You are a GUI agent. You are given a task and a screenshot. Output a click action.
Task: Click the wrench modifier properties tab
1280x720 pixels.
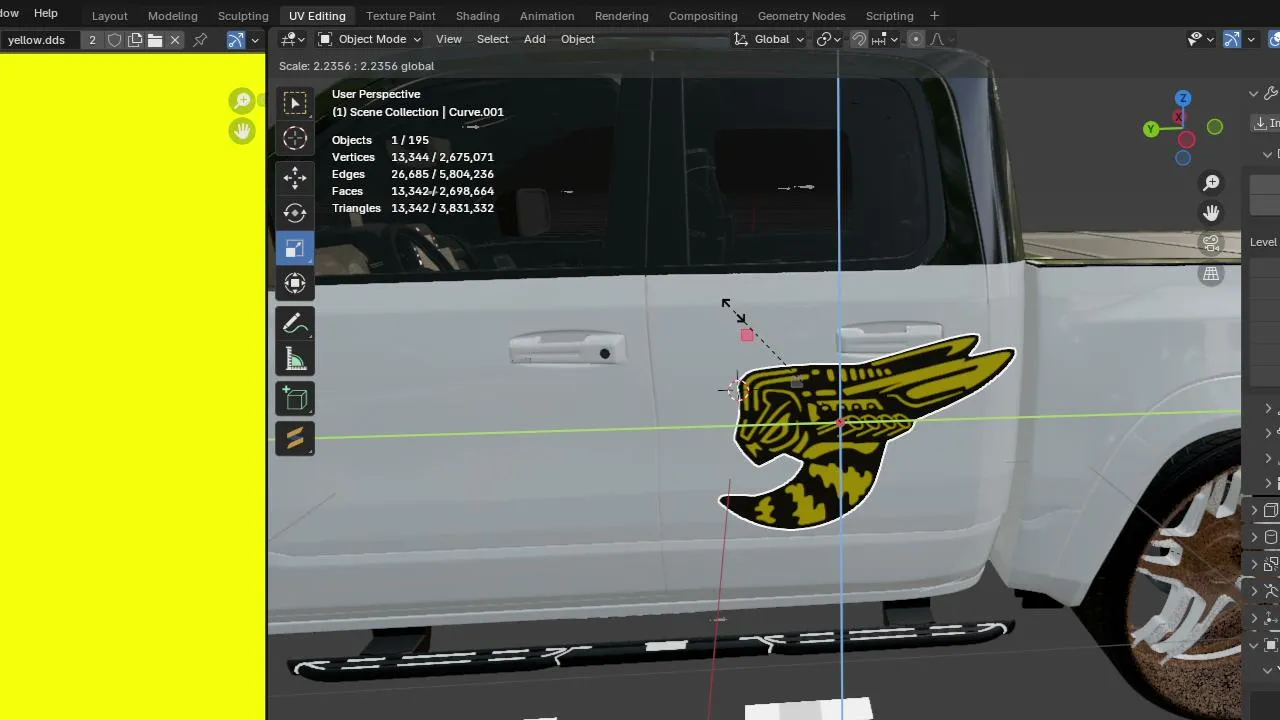1271,93
